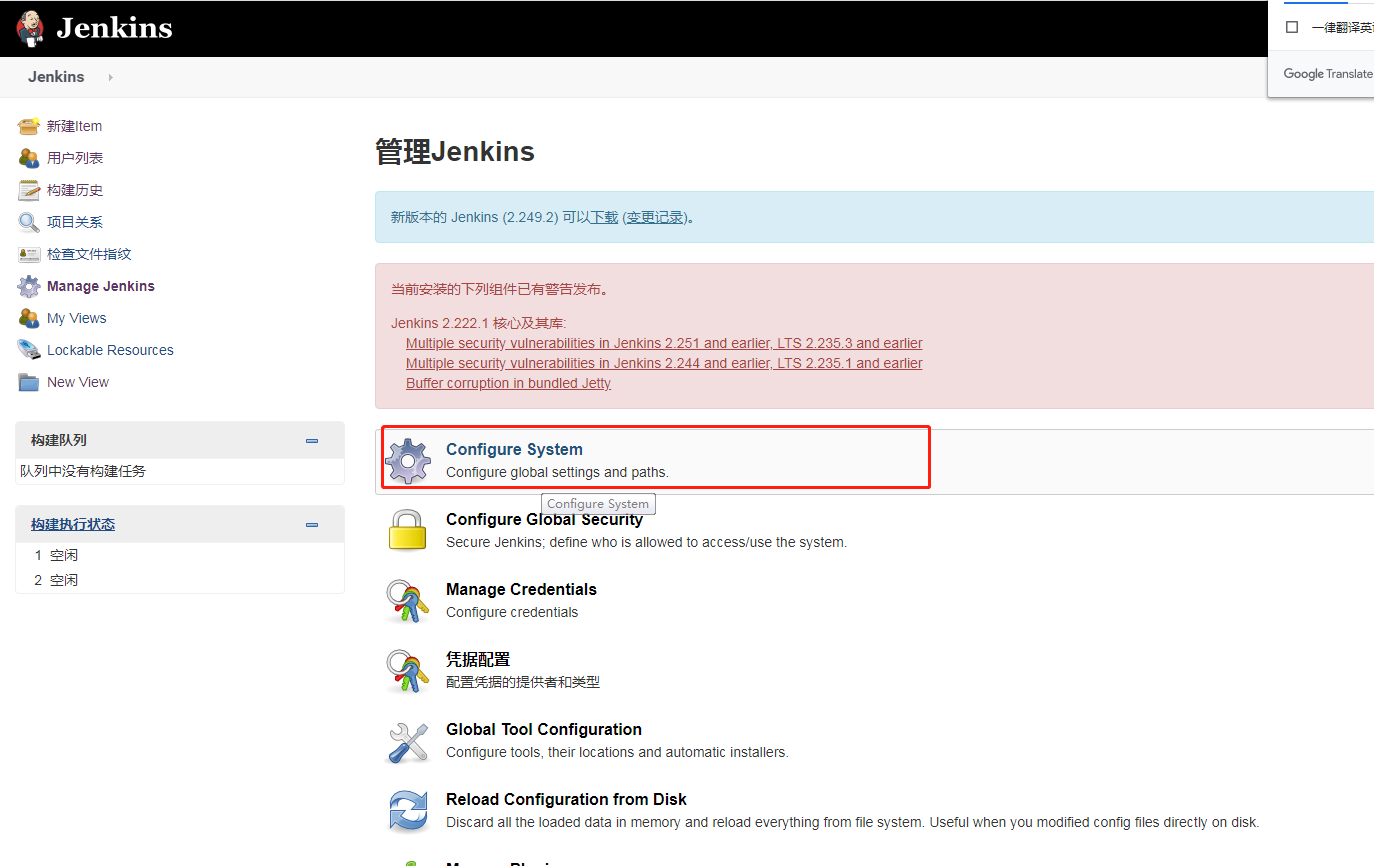Image resolution: width=1374 pixels, height=866 pixels.
Task: Click the 管理Jenkins page heading
Action: 455,152
